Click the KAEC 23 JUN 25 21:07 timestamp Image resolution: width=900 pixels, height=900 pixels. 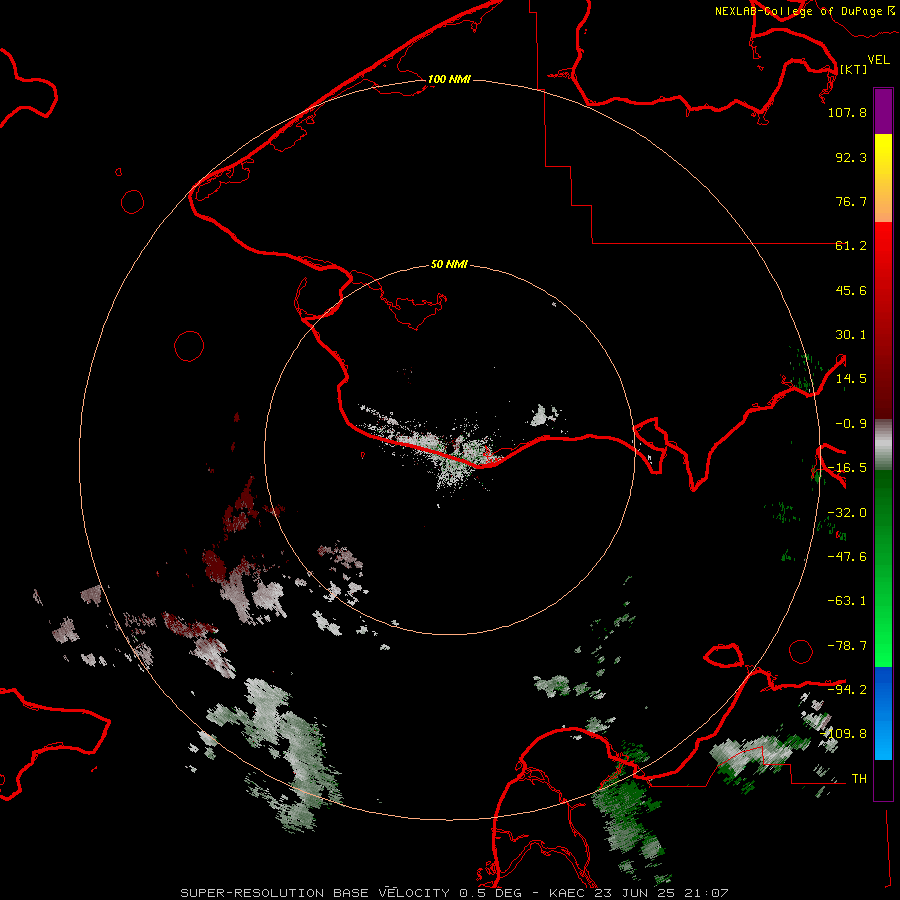coord(639,893)
